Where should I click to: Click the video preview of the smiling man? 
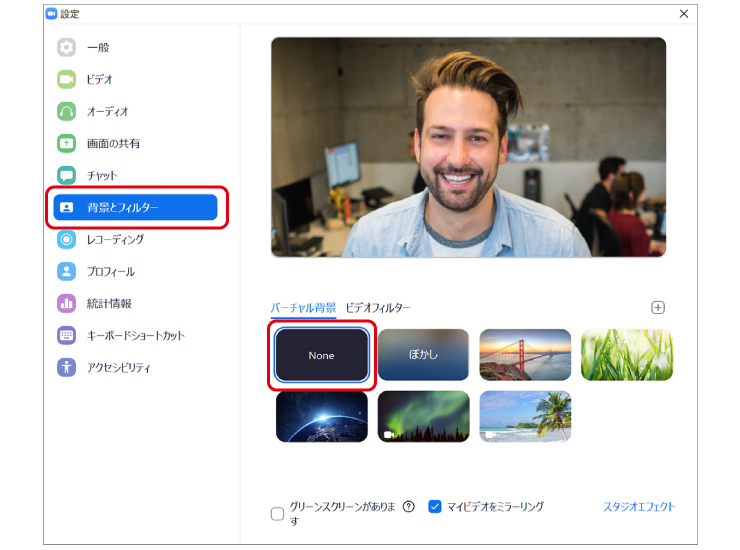[468, 147]
